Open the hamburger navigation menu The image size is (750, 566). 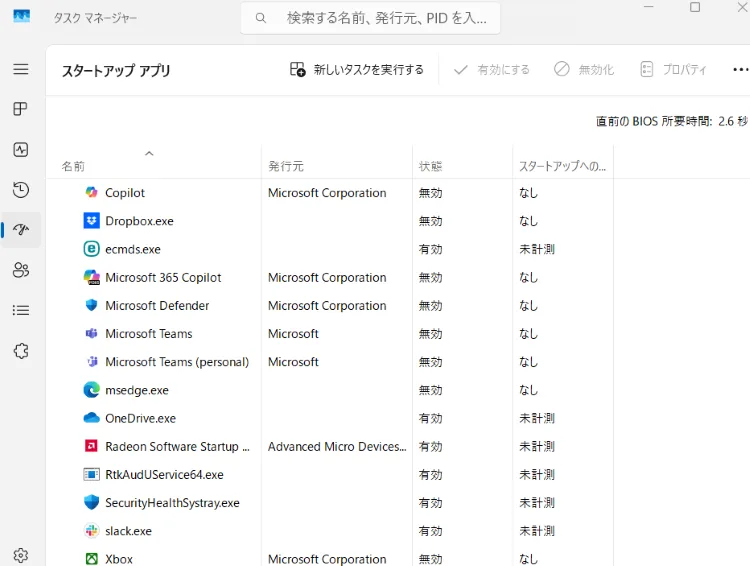[x=21, y=69]
